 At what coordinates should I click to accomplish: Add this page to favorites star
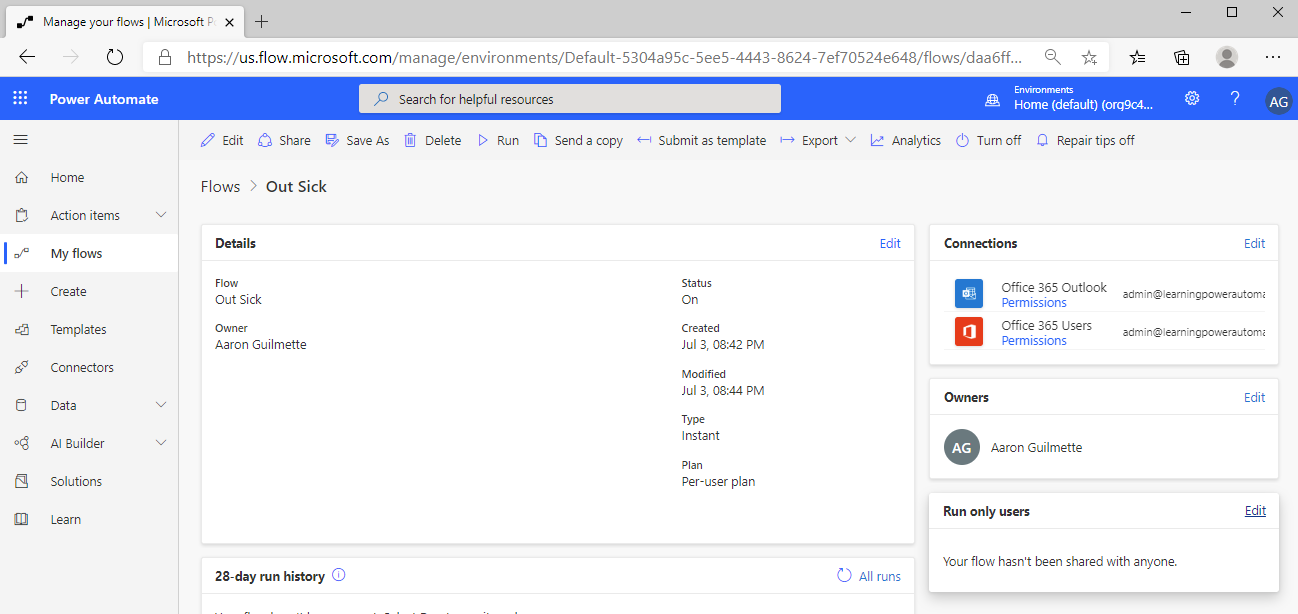(1089, 57)
